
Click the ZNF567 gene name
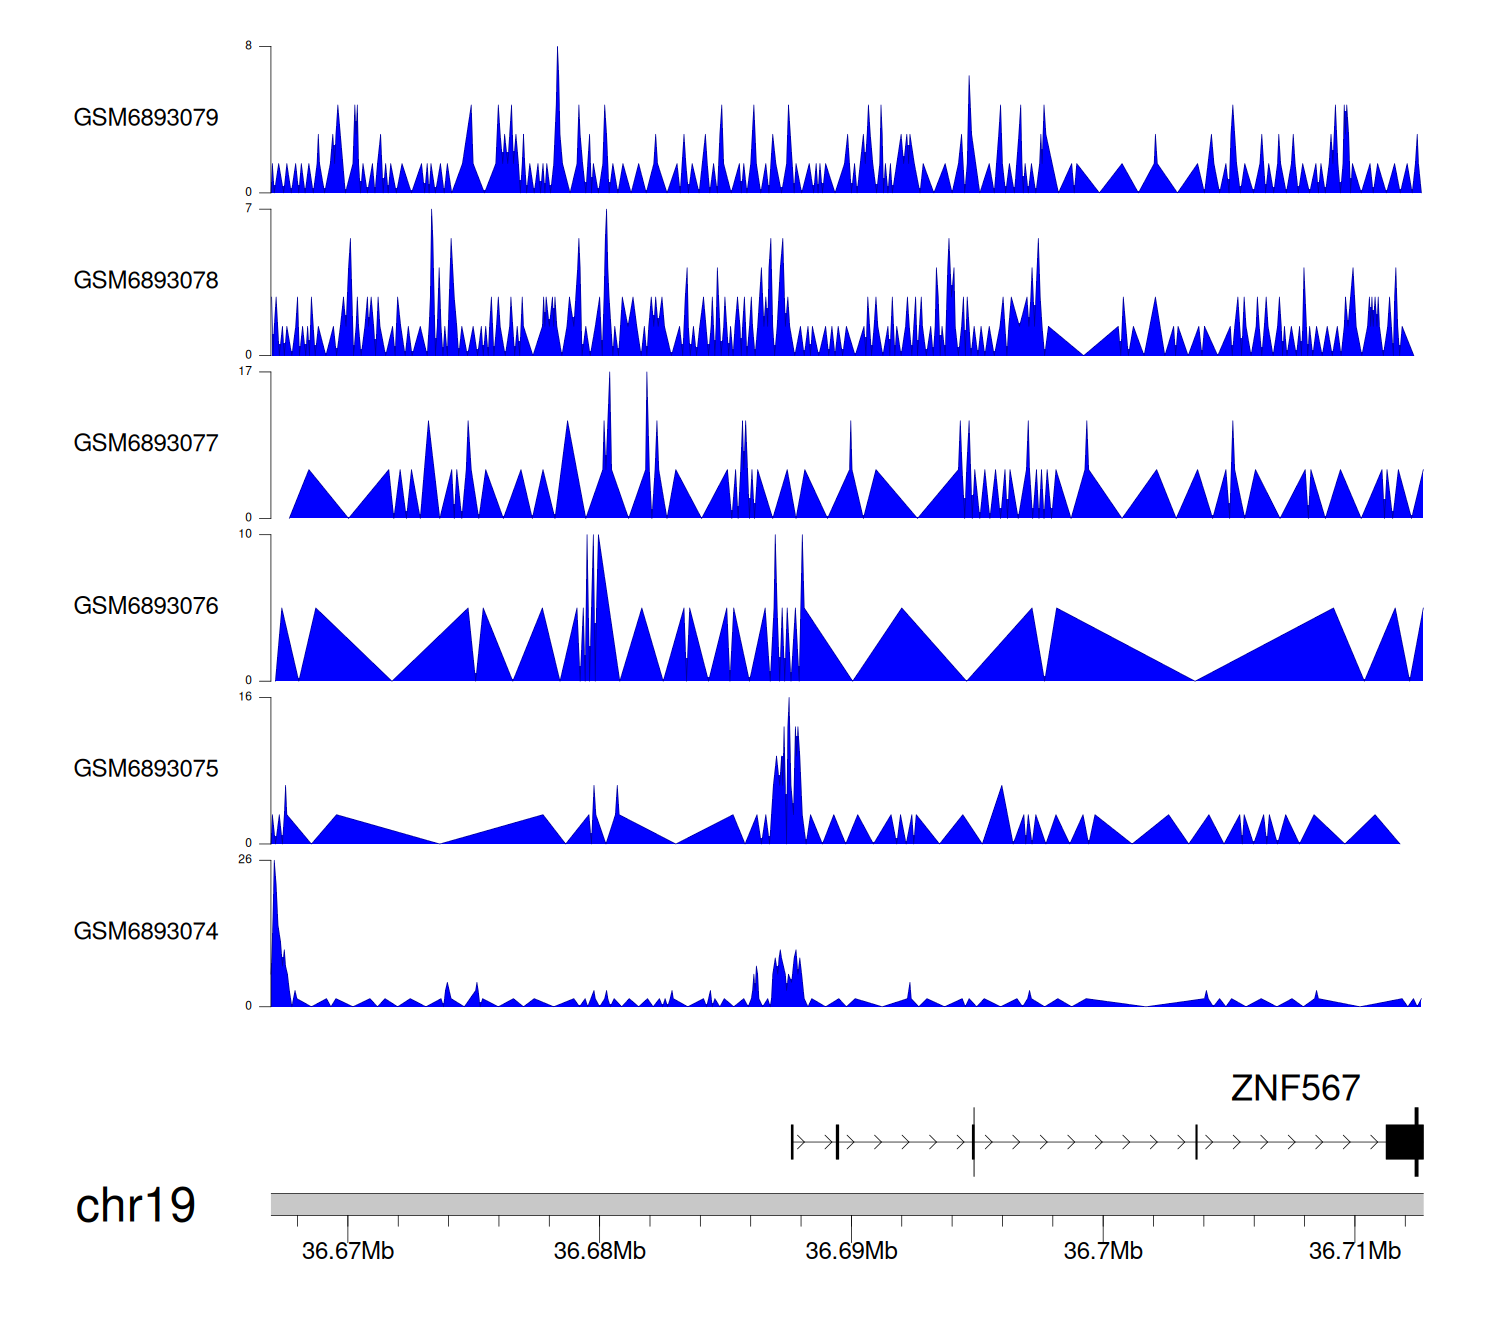tap(1295, 1088)
